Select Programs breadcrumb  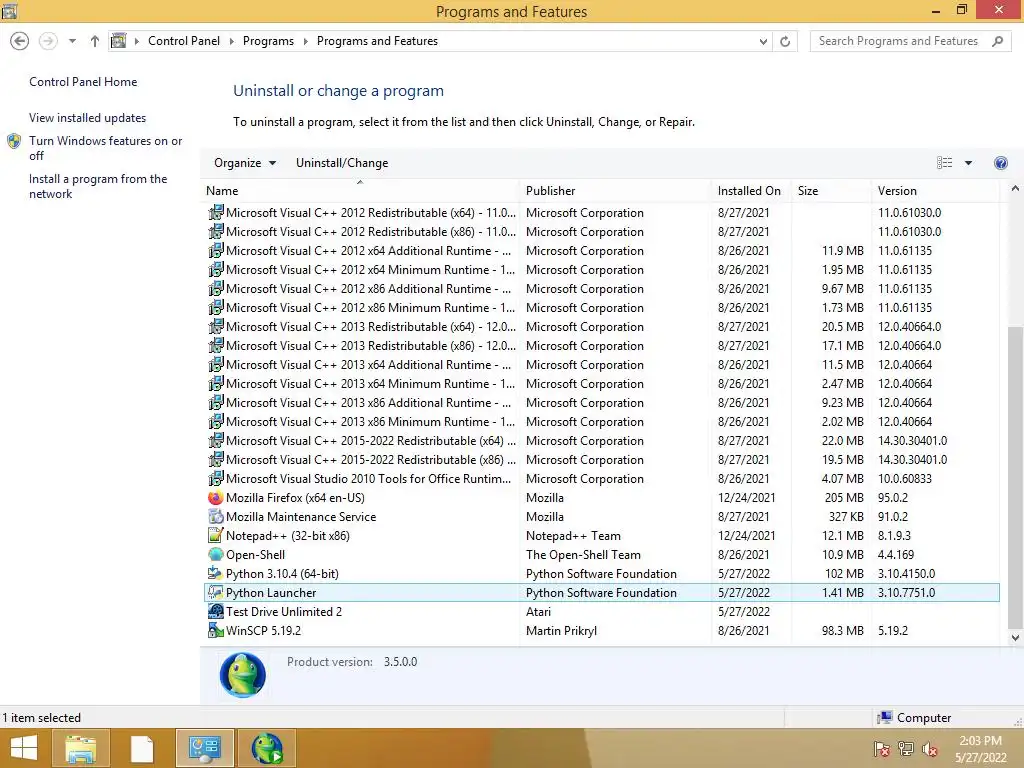(x=268, y=40)
